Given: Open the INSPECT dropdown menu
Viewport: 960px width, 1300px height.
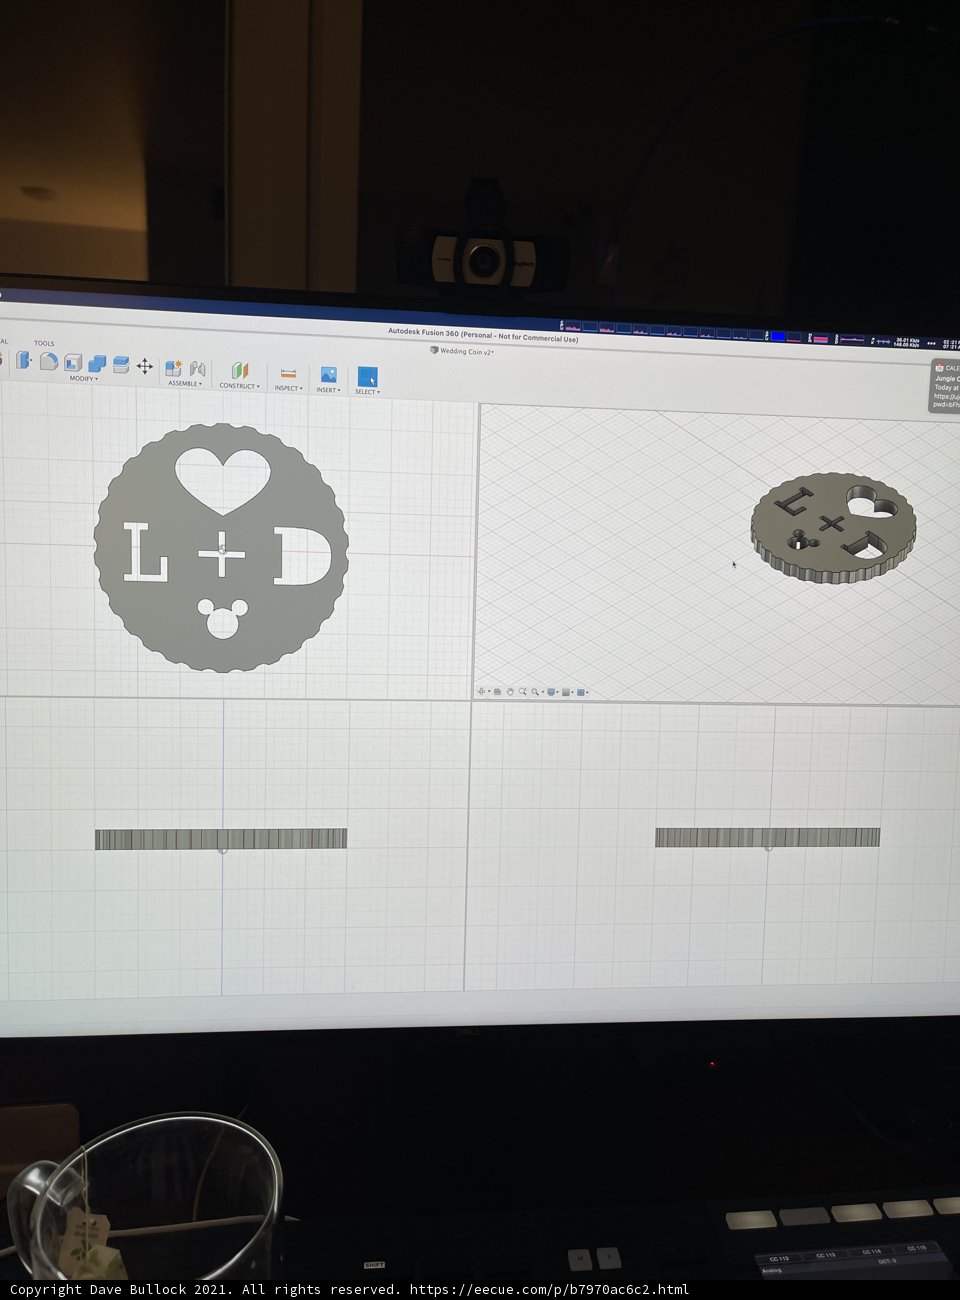Looking at the screenshot, I should (x=288, y=387).
